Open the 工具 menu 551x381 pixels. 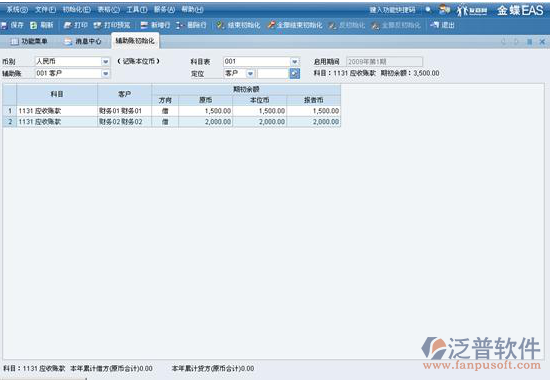137,9
